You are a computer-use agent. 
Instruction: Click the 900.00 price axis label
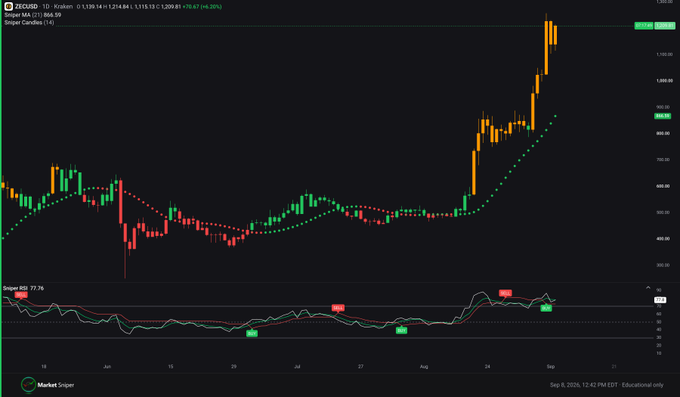pyautogui.click(x=663, y=107)
